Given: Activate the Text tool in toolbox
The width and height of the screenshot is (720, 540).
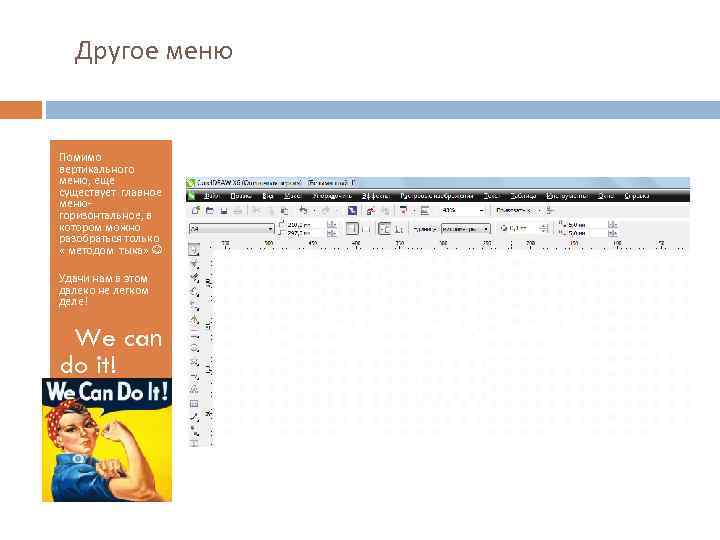Looking at the screenshot, I should (x=194, y=389).
